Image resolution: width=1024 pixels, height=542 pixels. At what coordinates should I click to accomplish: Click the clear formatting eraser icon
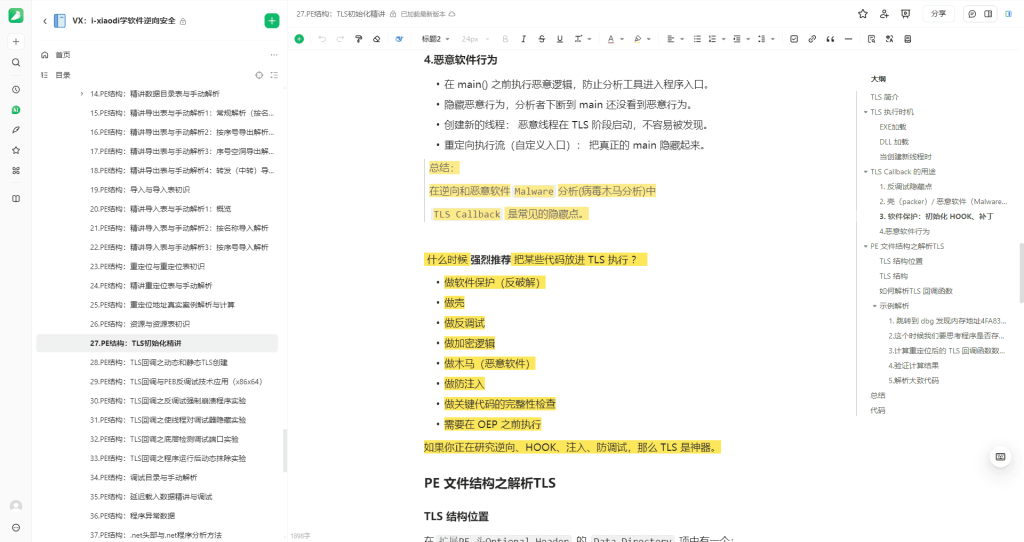click(x=376, y=39)
